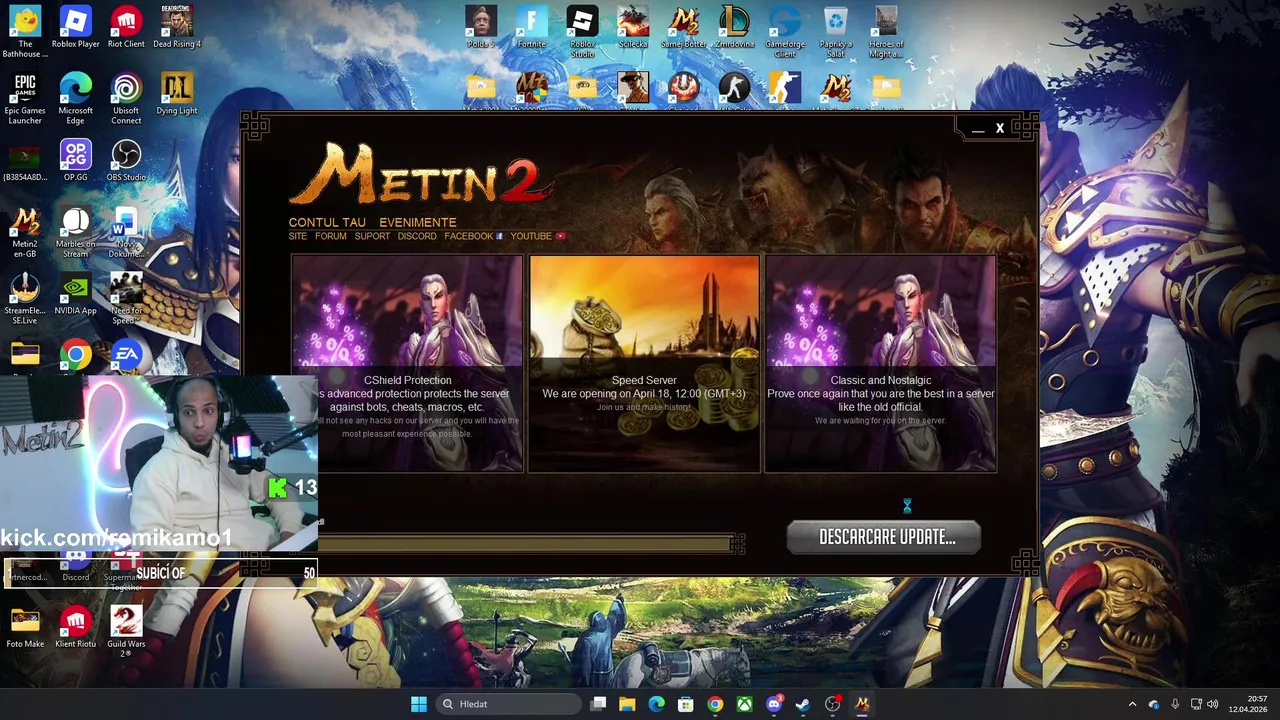The width and height of the screenshot is (1280, 720).
Task: Launch OBS Studio from the desktop
Action: 126,161
